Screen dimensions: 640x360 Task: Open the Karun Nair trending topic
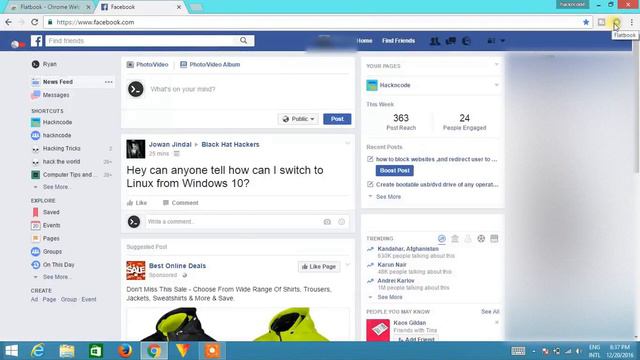pyautogui.click(x=391, y=264)
